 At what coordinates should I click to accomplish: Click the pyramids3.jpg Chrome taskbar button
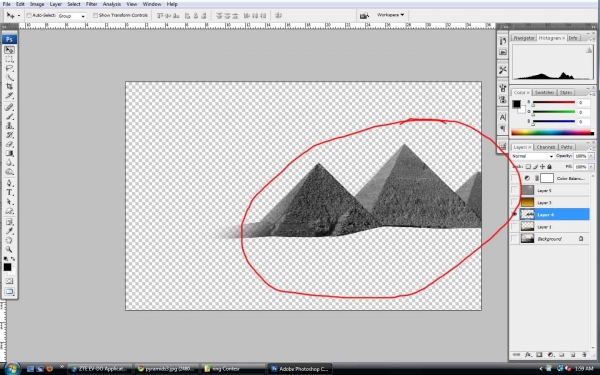(167, 369)
